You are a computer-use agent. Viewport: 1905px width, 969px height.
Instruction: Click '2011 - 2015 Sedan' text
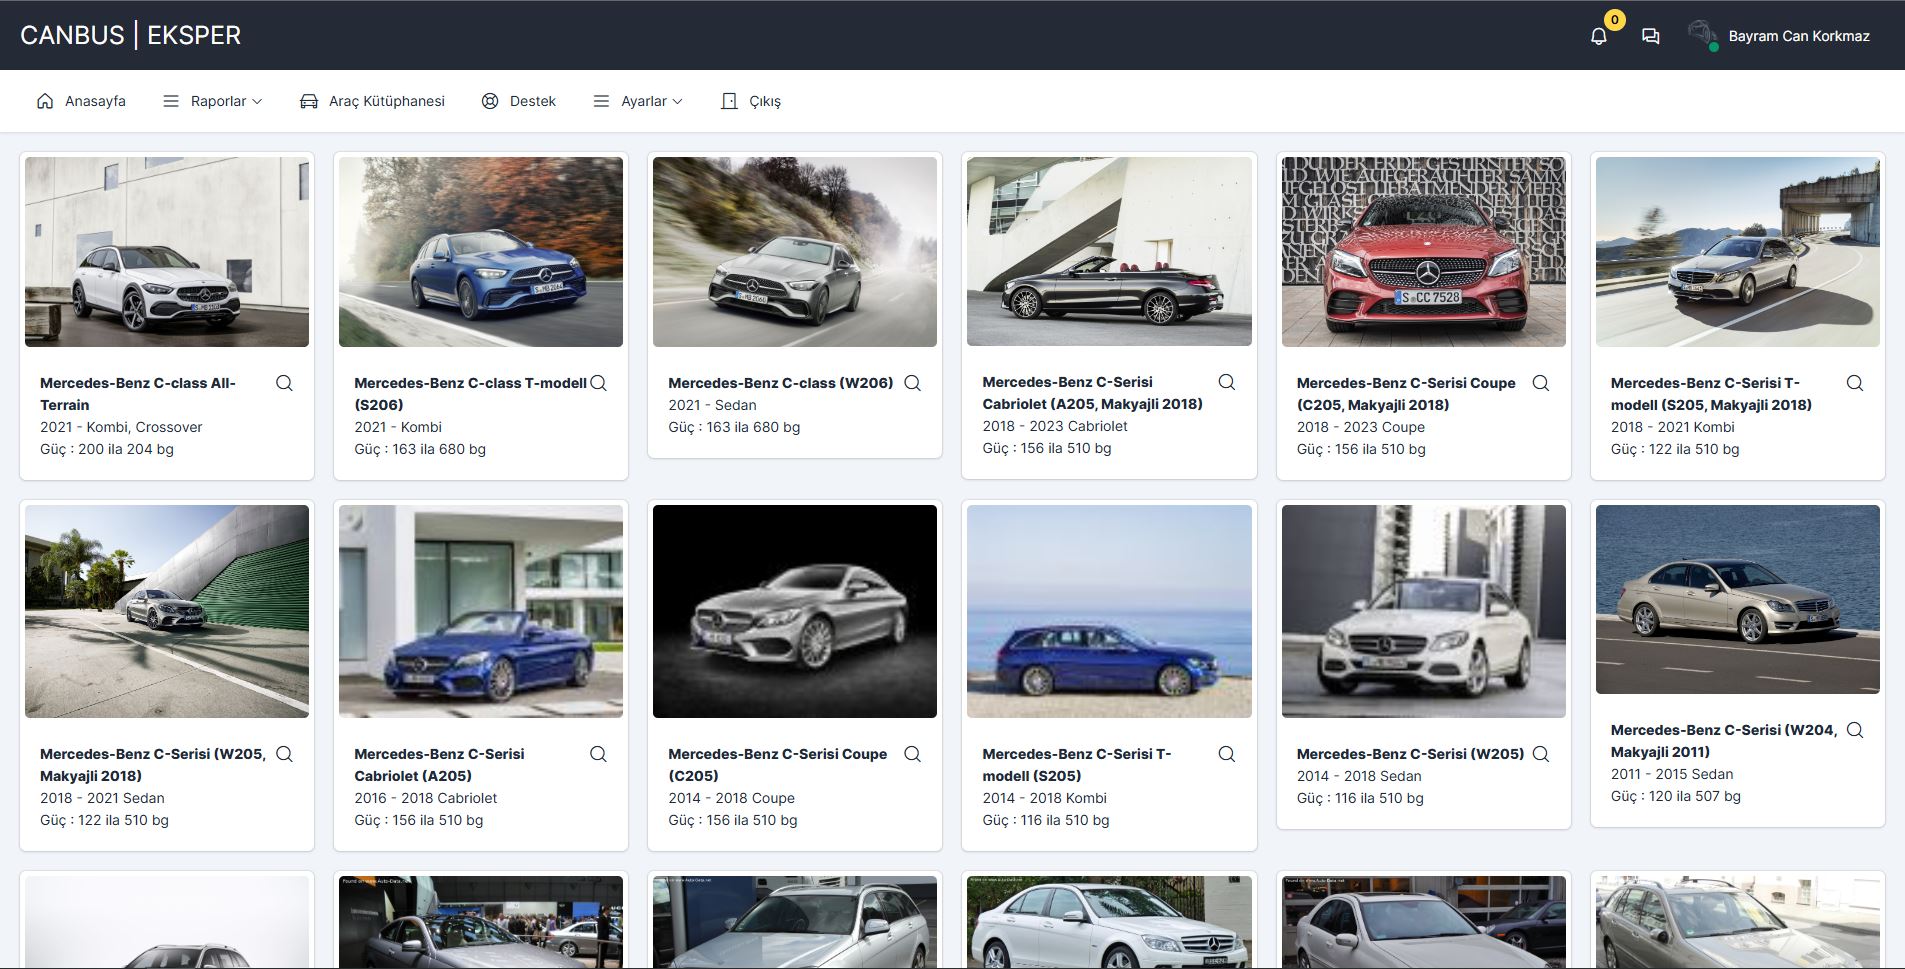click(x=1672, y=774)
